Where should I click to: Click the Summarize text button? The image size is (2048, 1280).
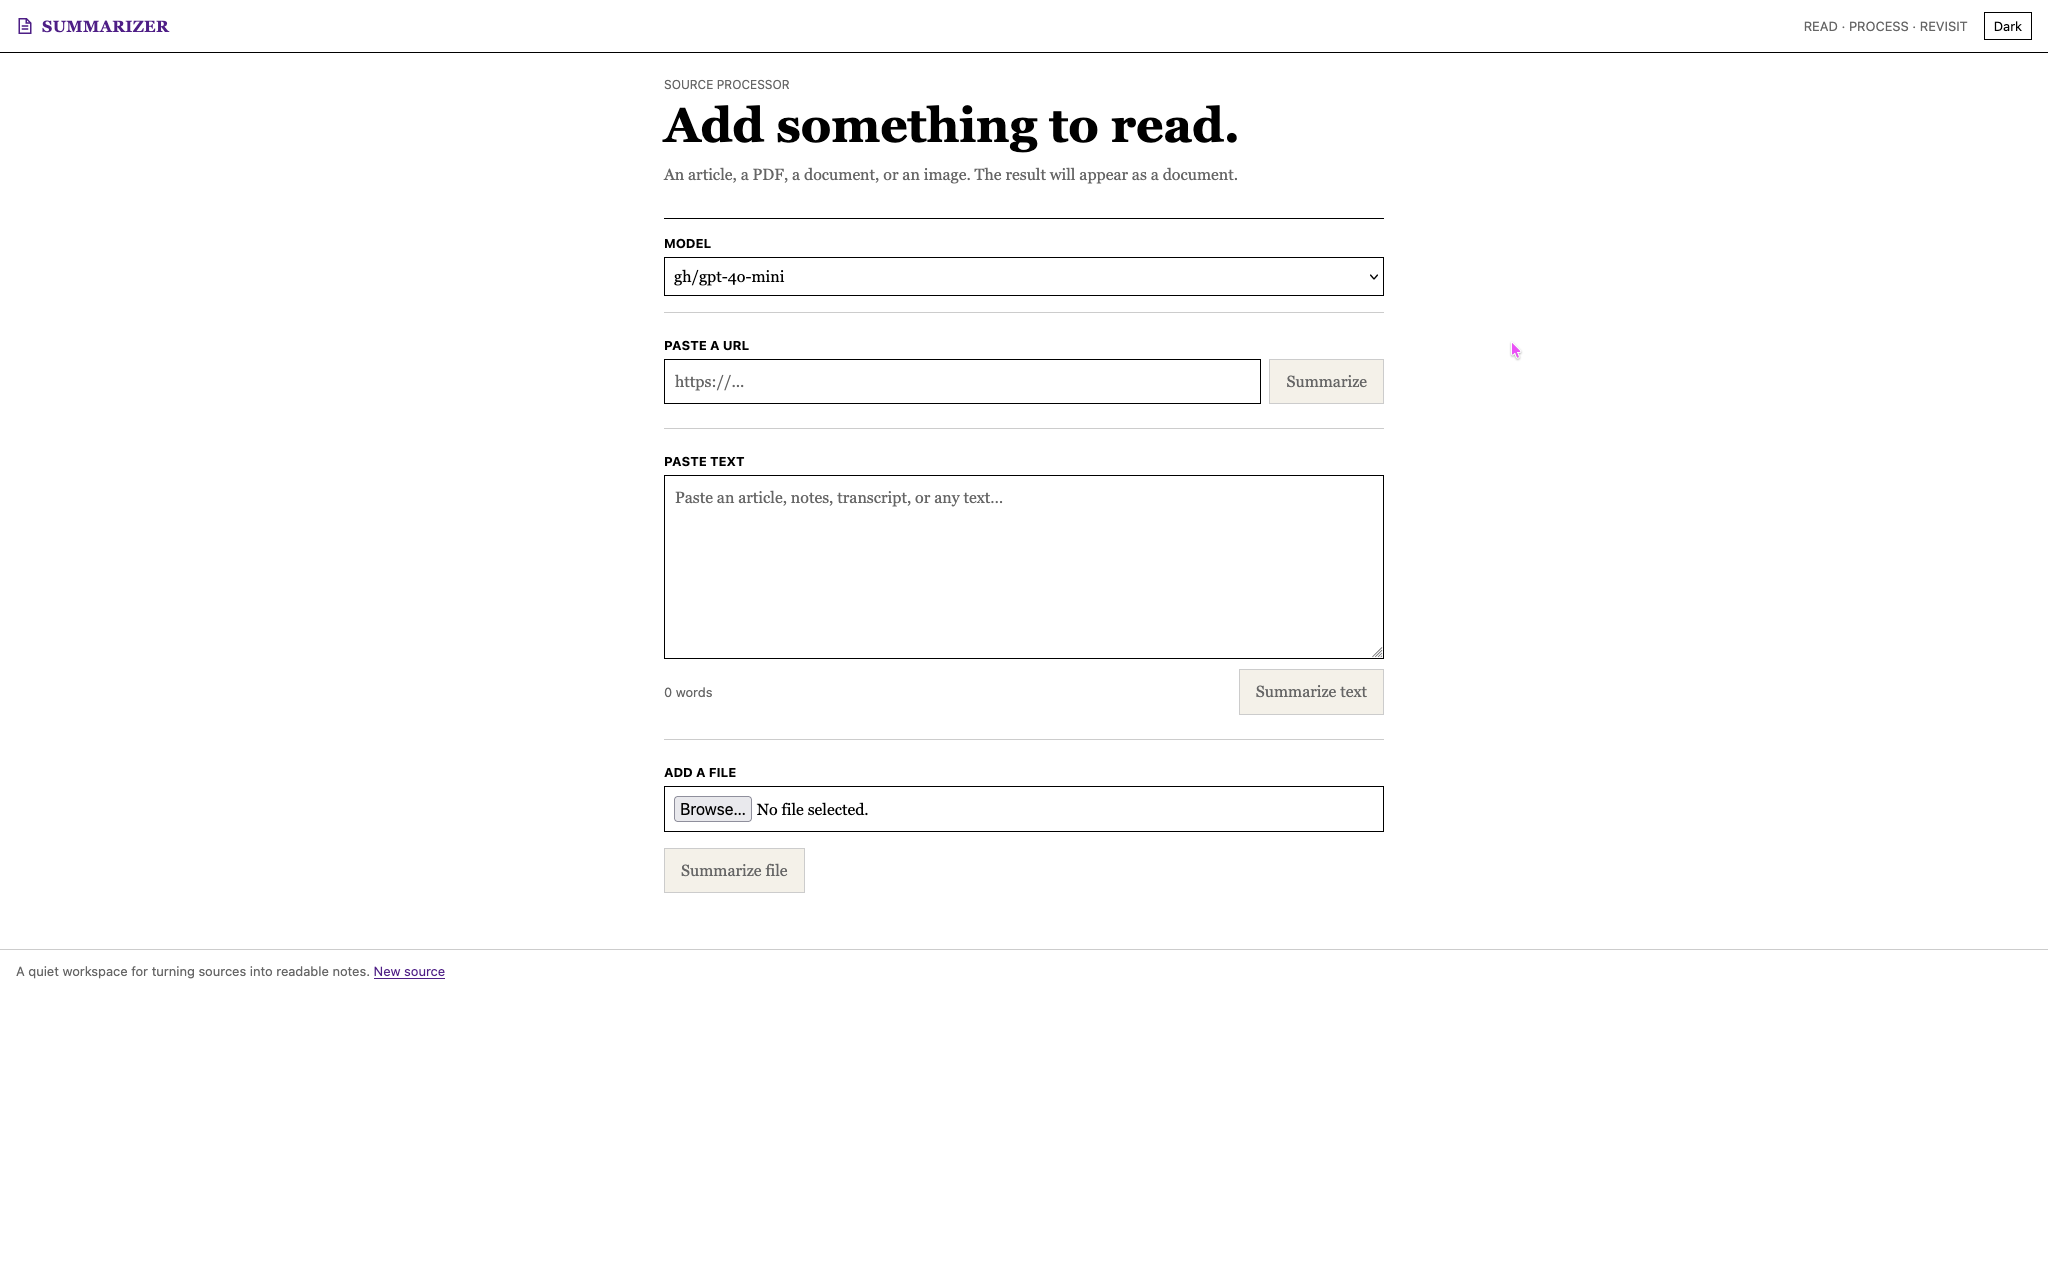coord(1311,692)
